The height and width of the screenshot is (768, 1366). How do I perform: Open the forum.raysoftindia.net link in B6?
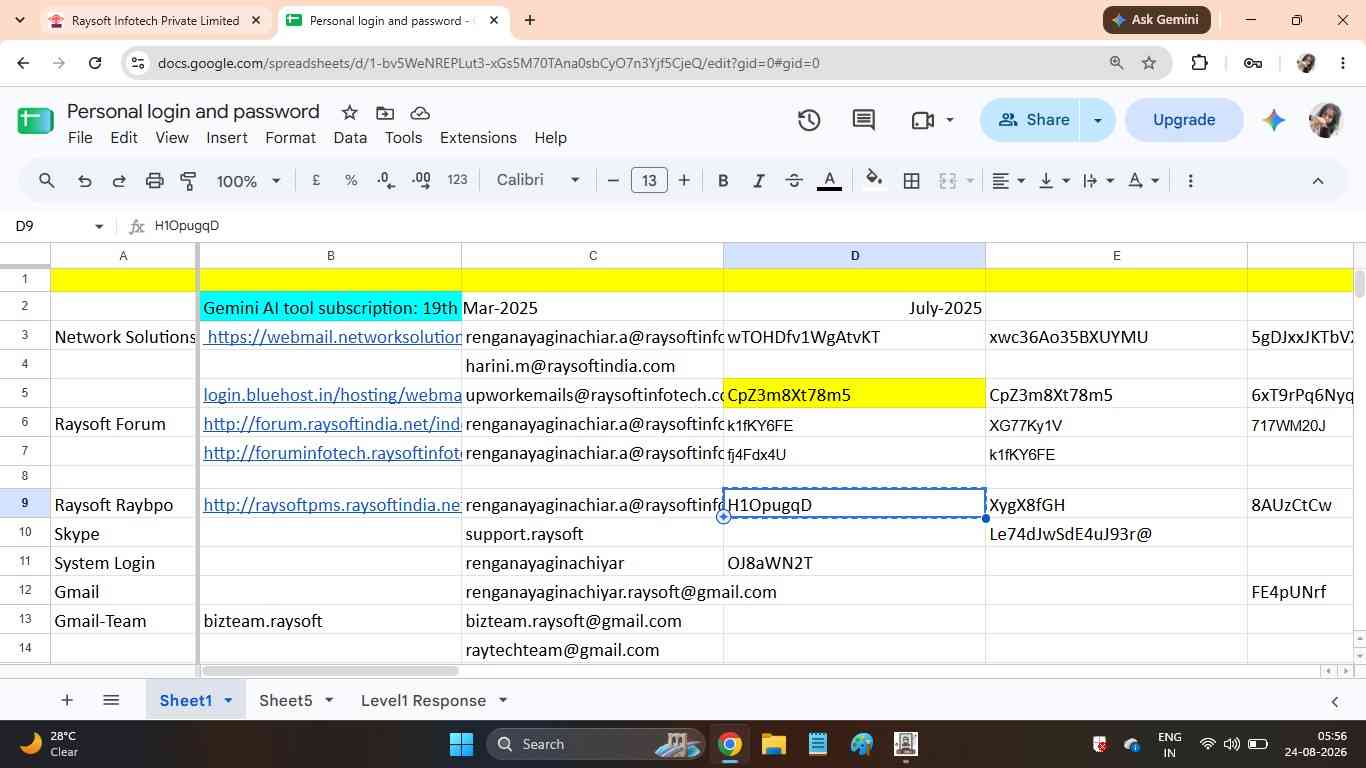click(x=332, y=424)
